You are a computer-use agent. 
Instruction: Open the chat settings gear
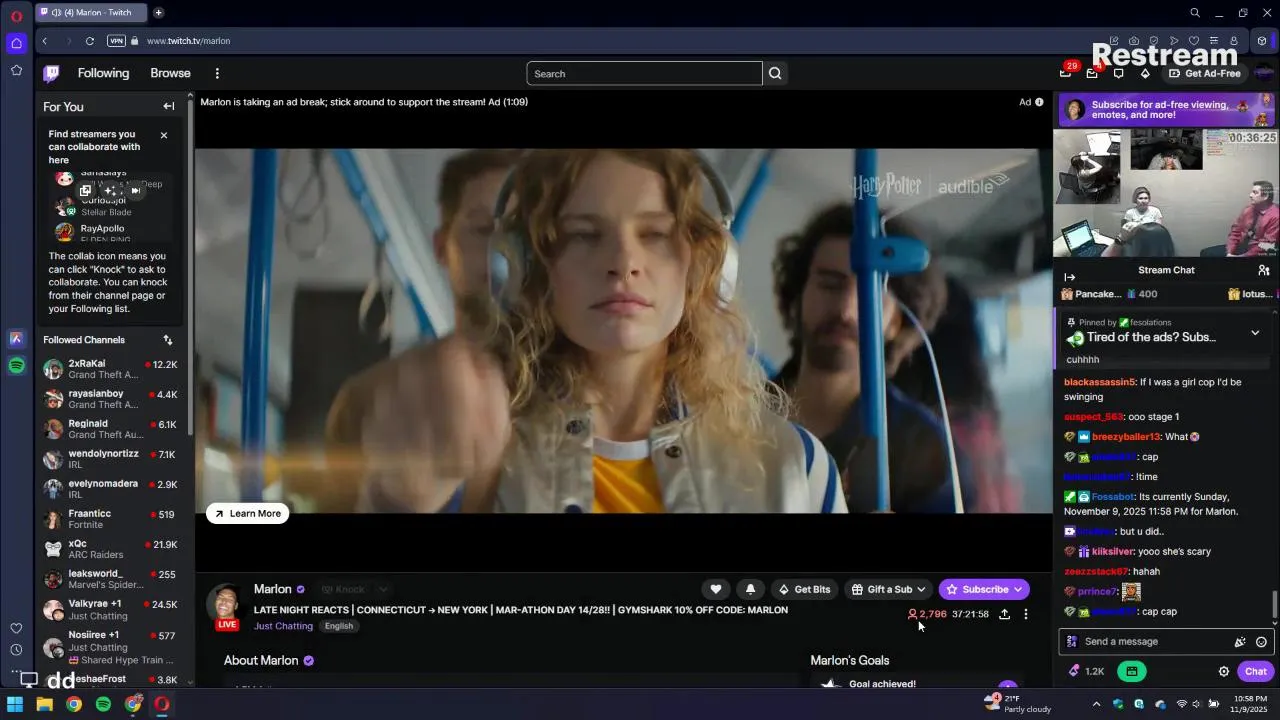click(1223, 672)
